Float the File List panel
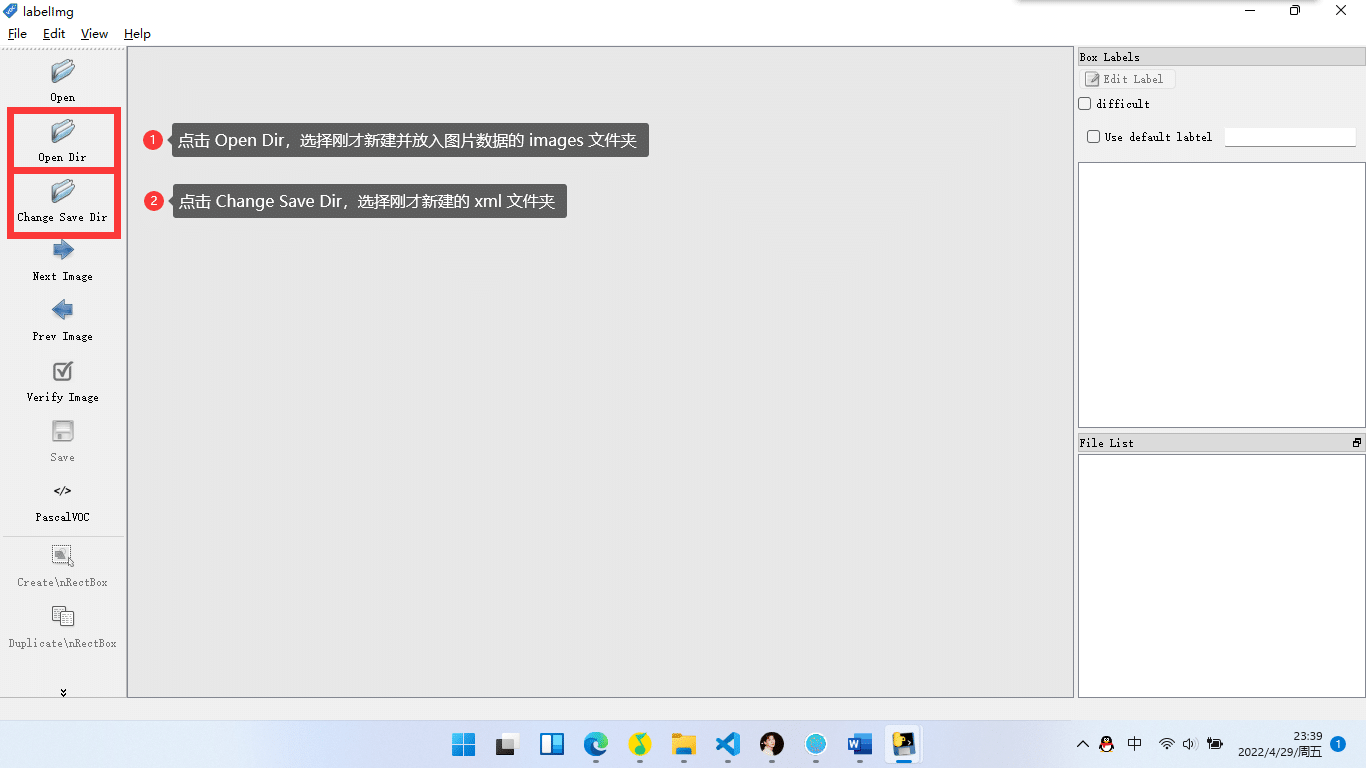Viewport: 1366px width, 768px height. click(x=1357, y=443)
